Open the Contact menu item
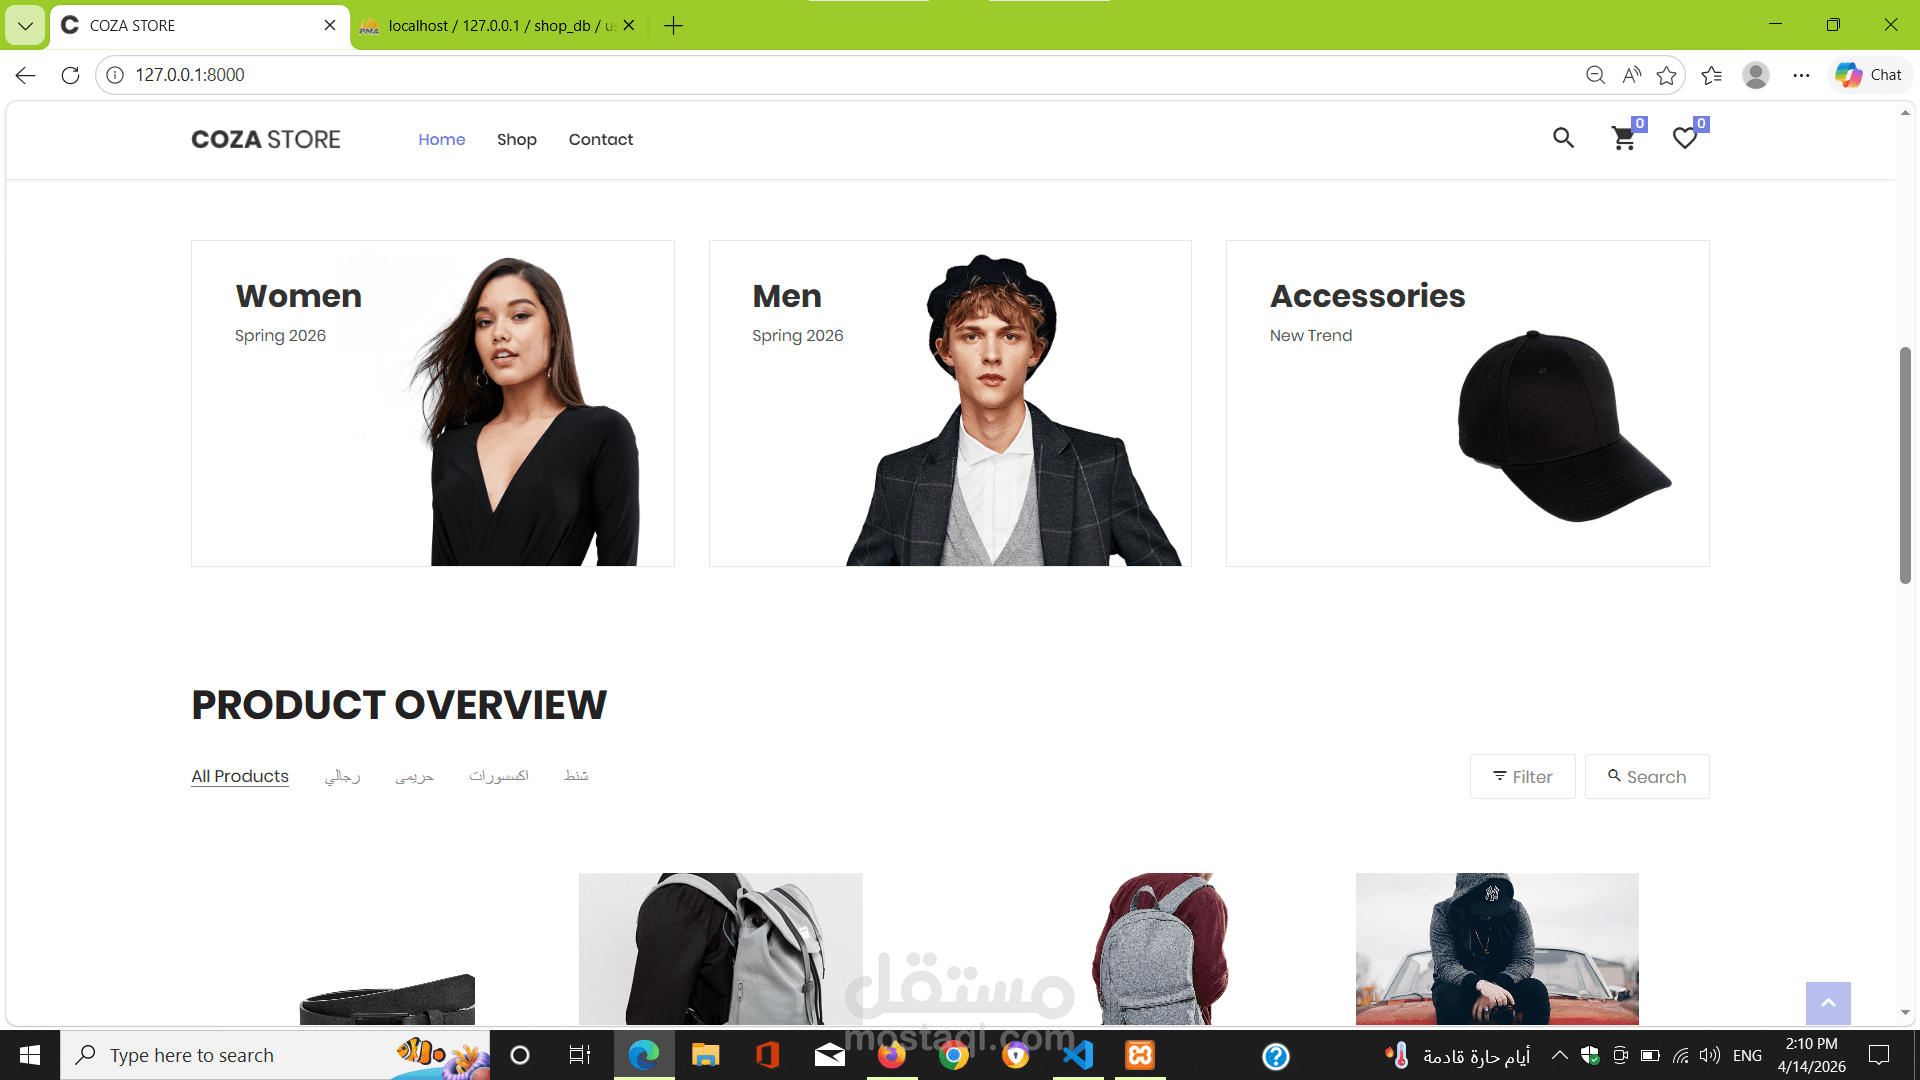Image resolution: width=1920 pixels, height=1080 pixels. (x=600, y=140)
